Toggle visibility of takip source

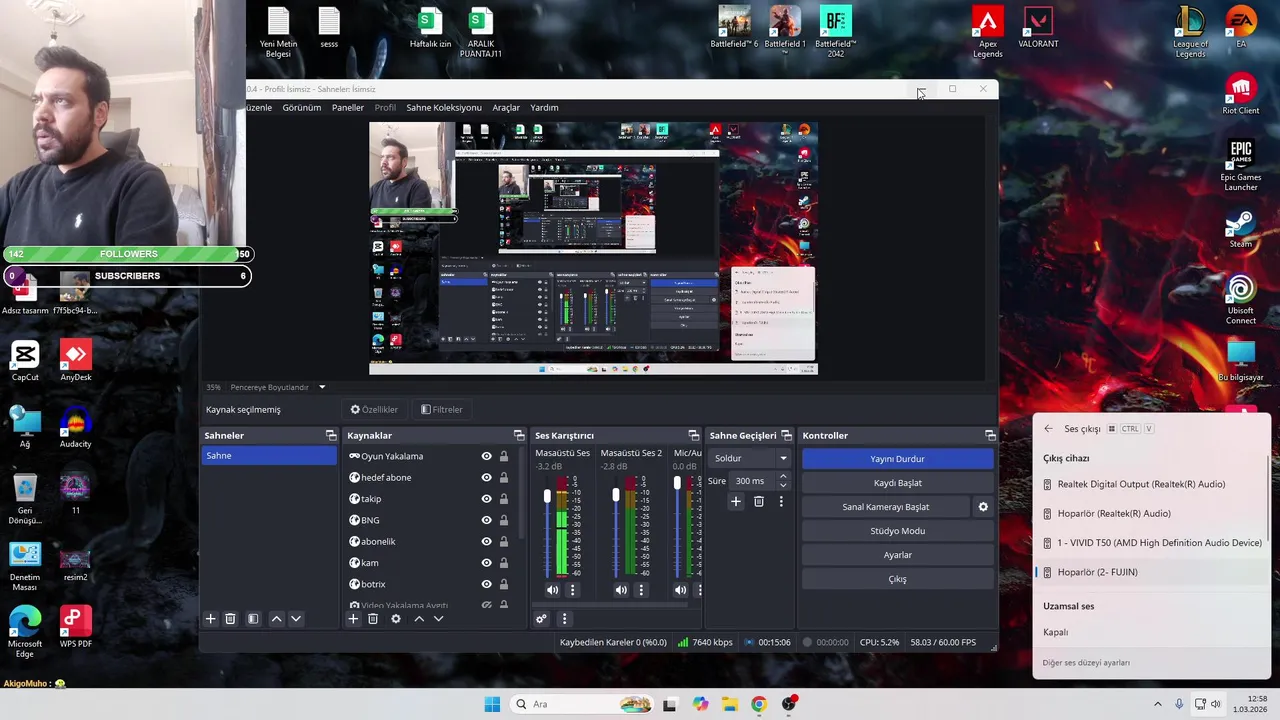pos(486,499)
